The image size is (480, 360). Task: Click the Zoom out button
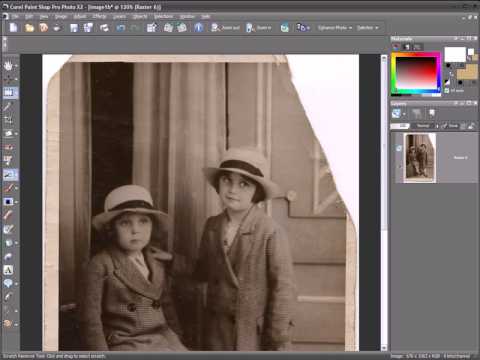[x=225, y=28]
